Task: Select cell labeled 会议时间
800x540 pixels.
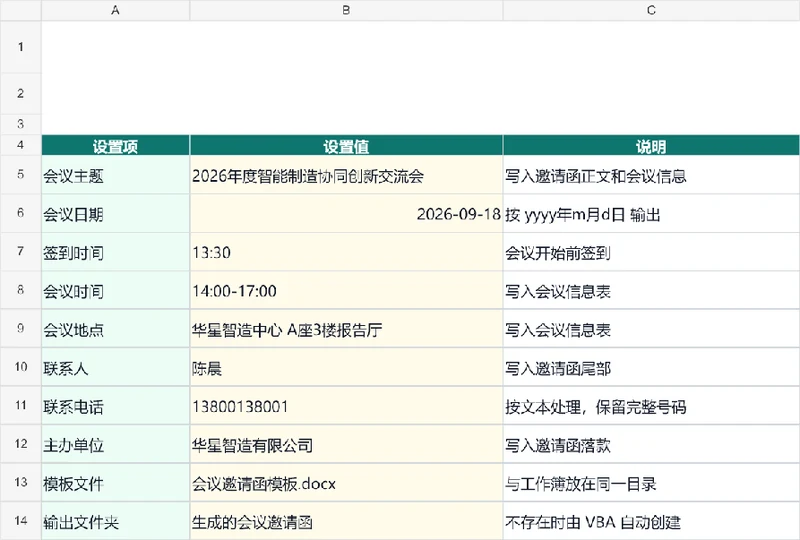Action: [115, 290]
